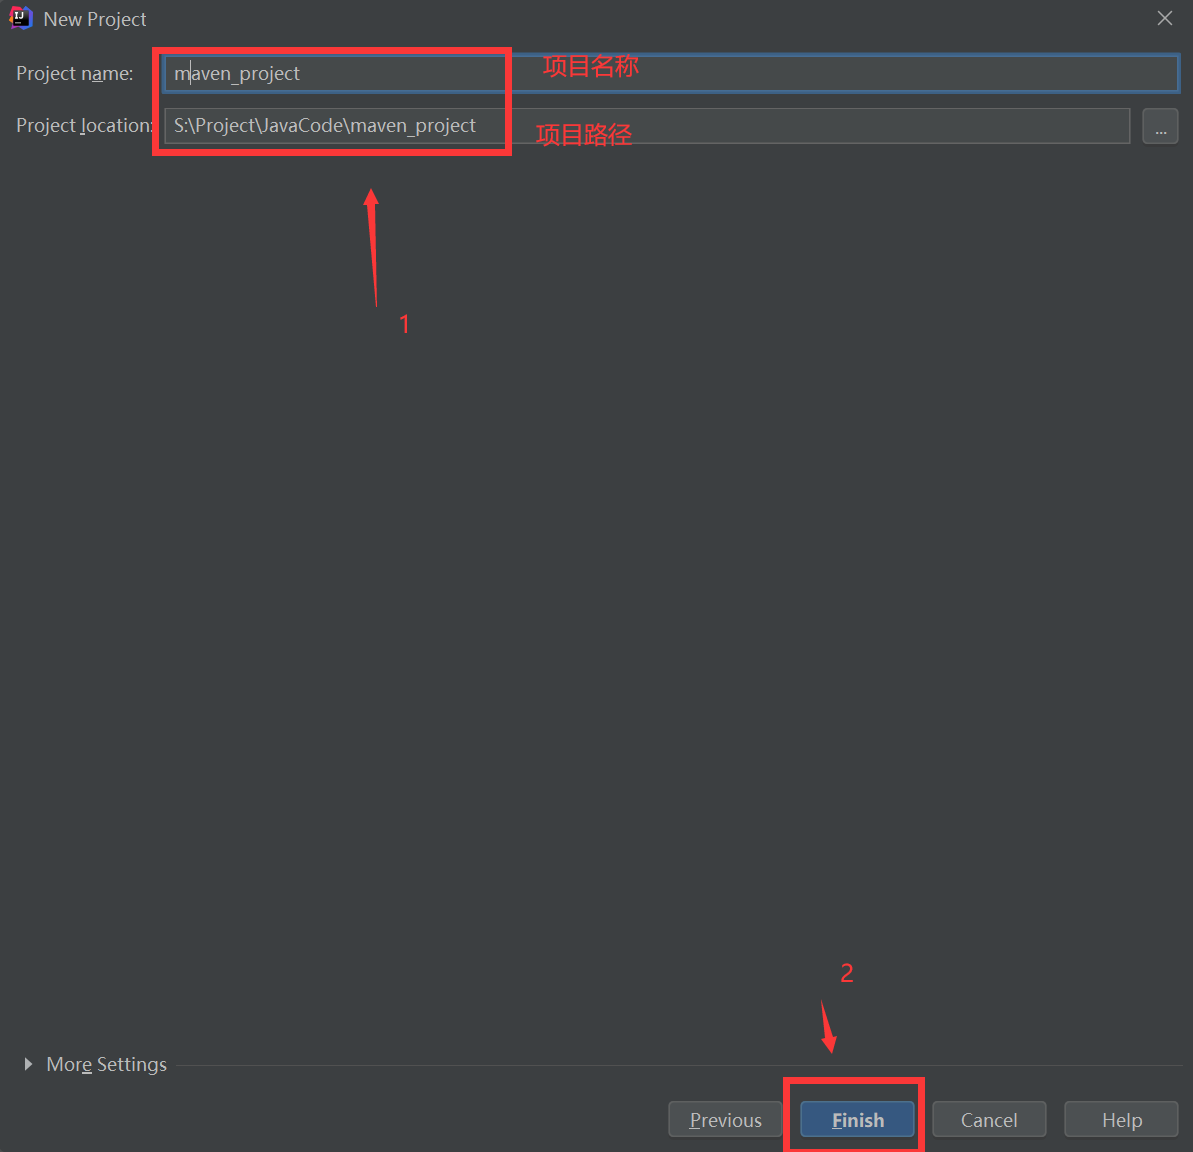Click the Finish button
Viewport: 1193px width, 1152px height.
857,1119
